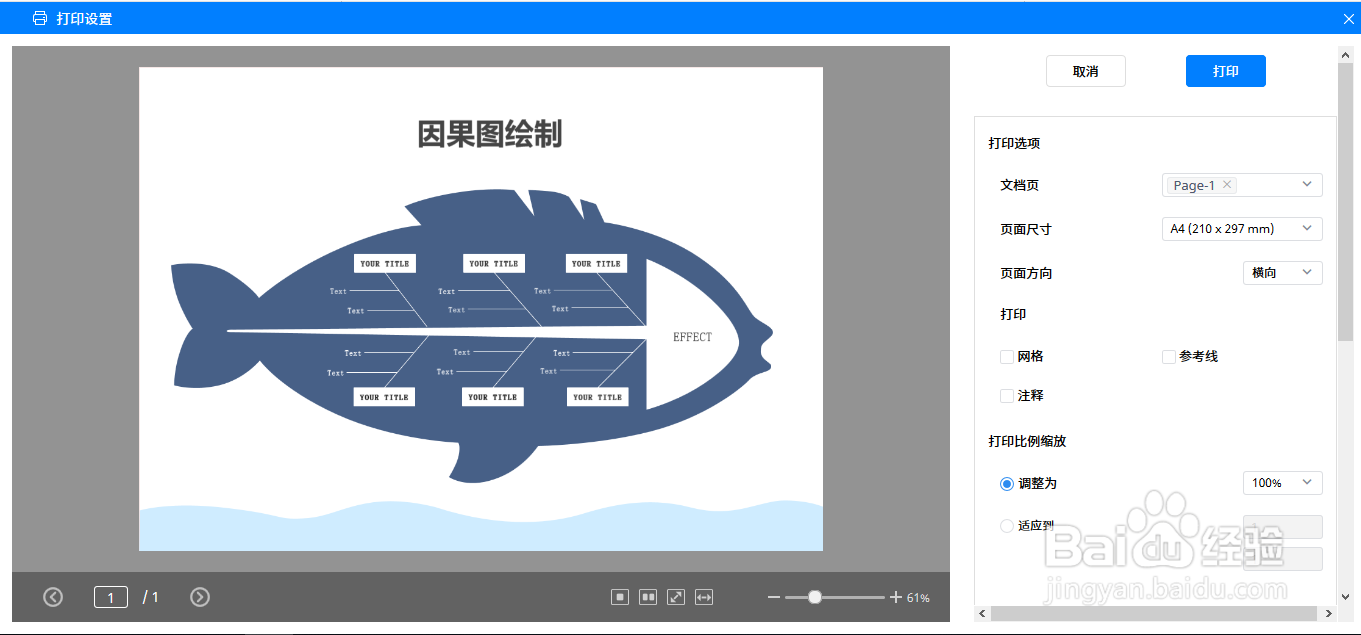Screen dimensions: 1361x635
Task: Enable 注释 checkbox
Action: pyautogui.click(x=1007, y=396)
